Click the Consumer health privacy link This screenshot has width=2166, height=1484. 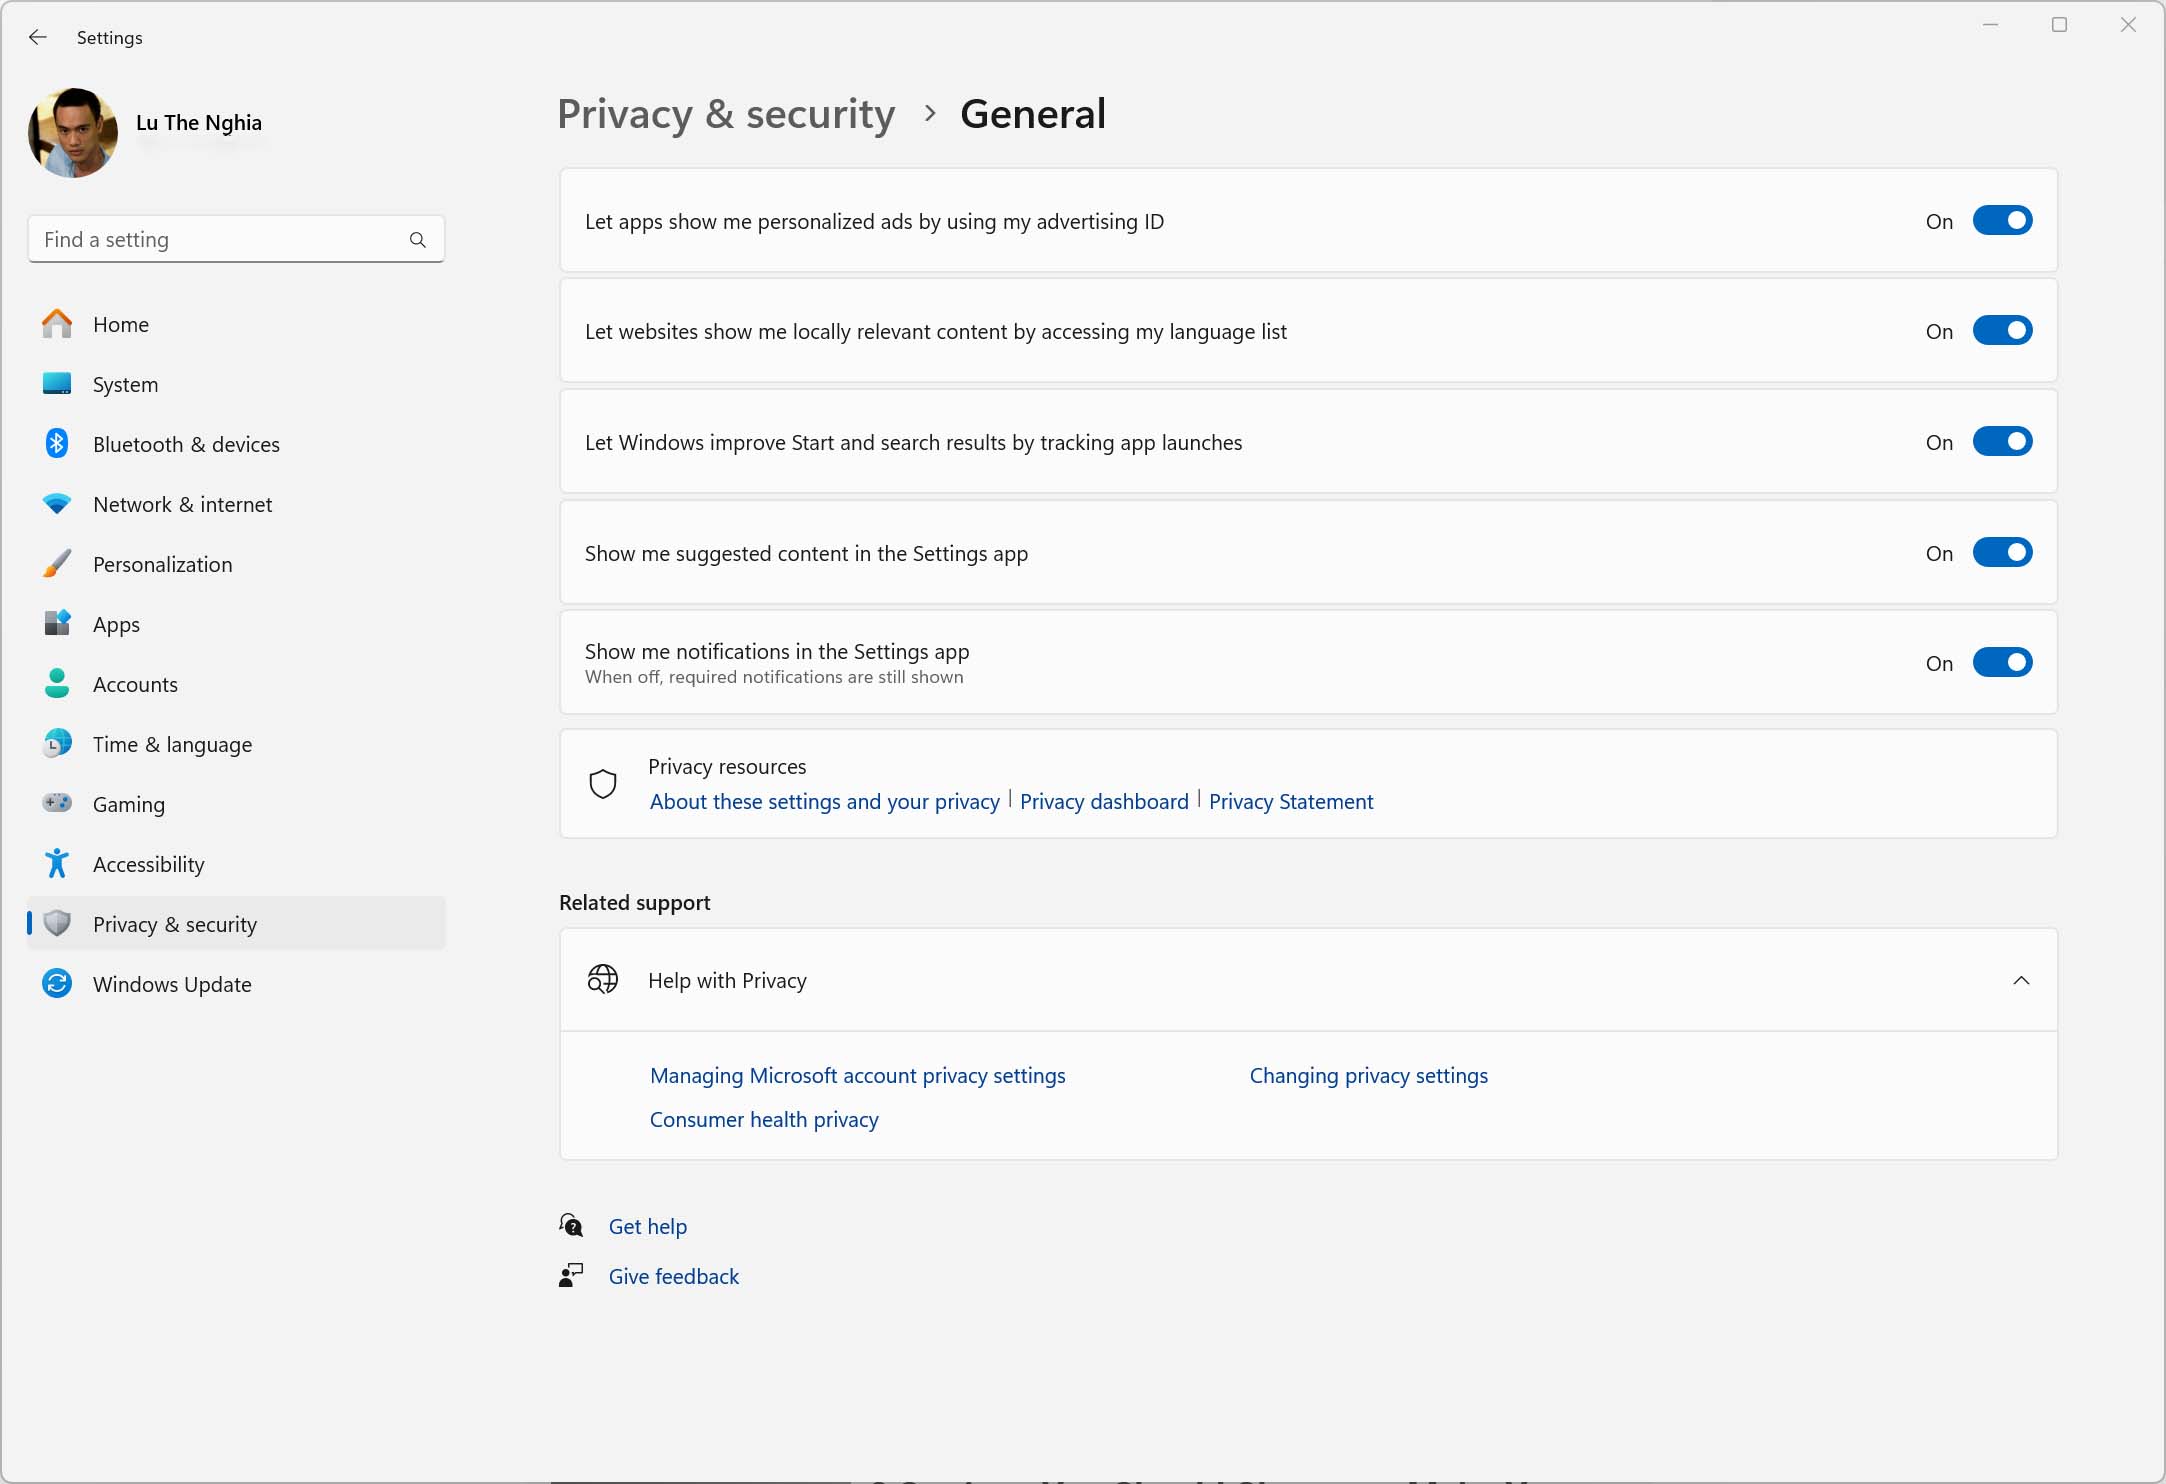tap(764, 1120)
